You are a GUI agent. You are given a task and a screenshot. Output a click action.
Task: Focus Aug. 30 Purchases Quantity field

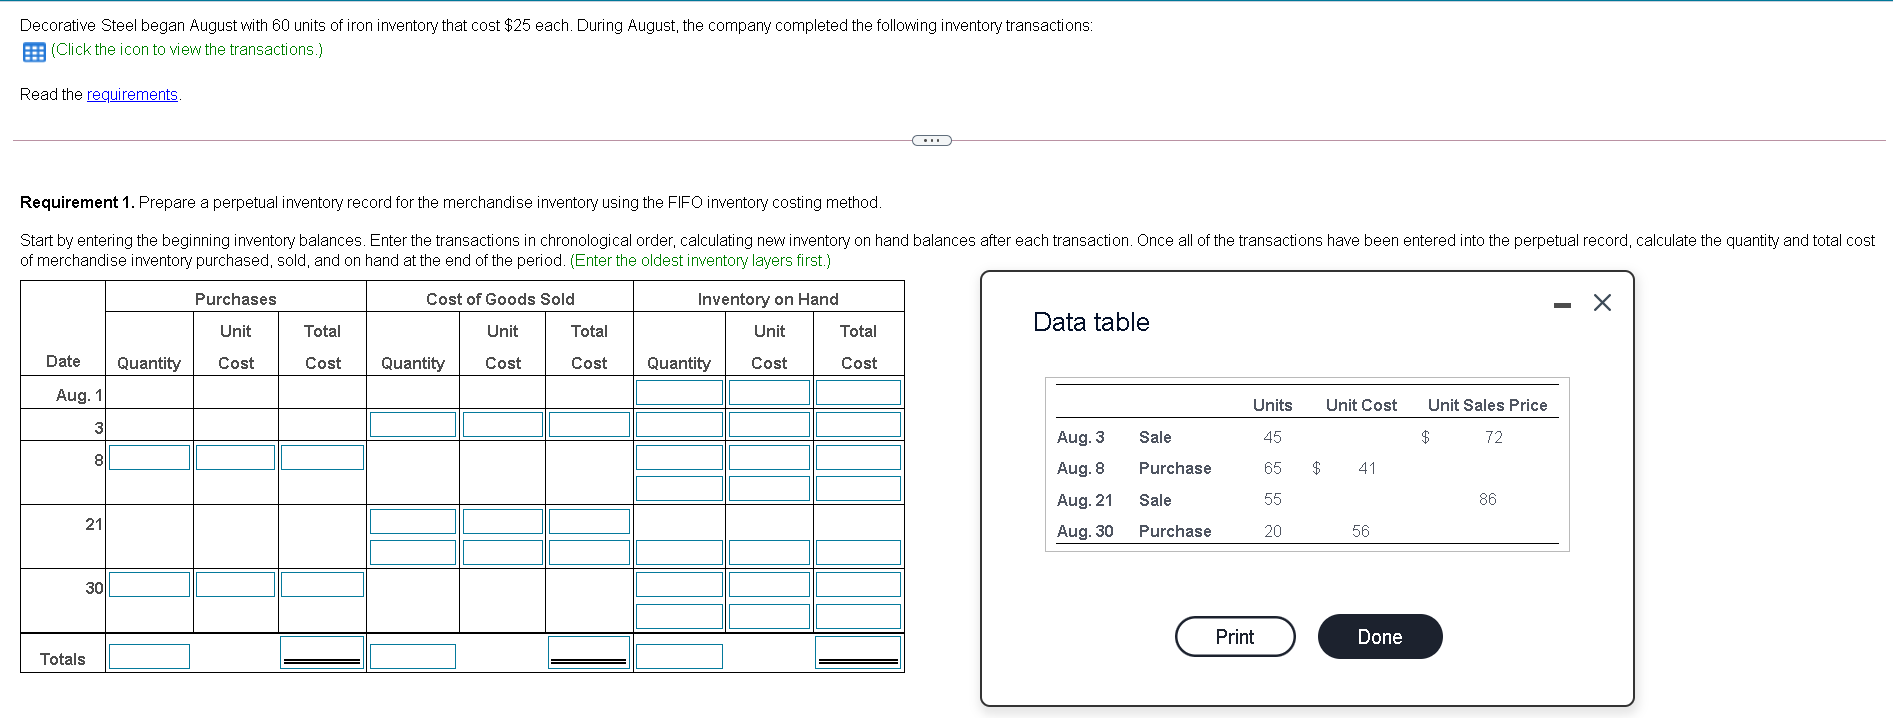point(149,584)
